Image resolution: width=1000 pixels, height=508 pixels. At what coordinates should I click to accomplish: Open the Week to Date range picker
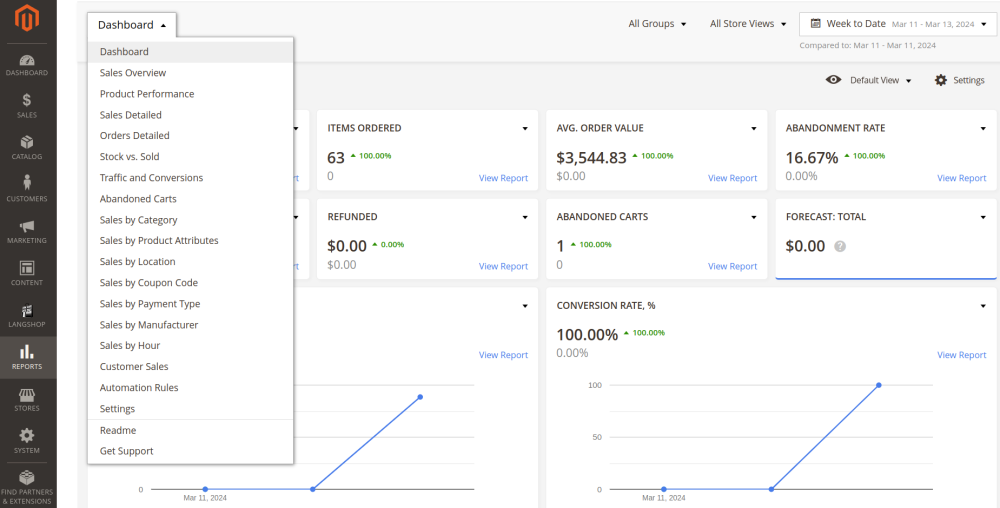tap(898, 24)
